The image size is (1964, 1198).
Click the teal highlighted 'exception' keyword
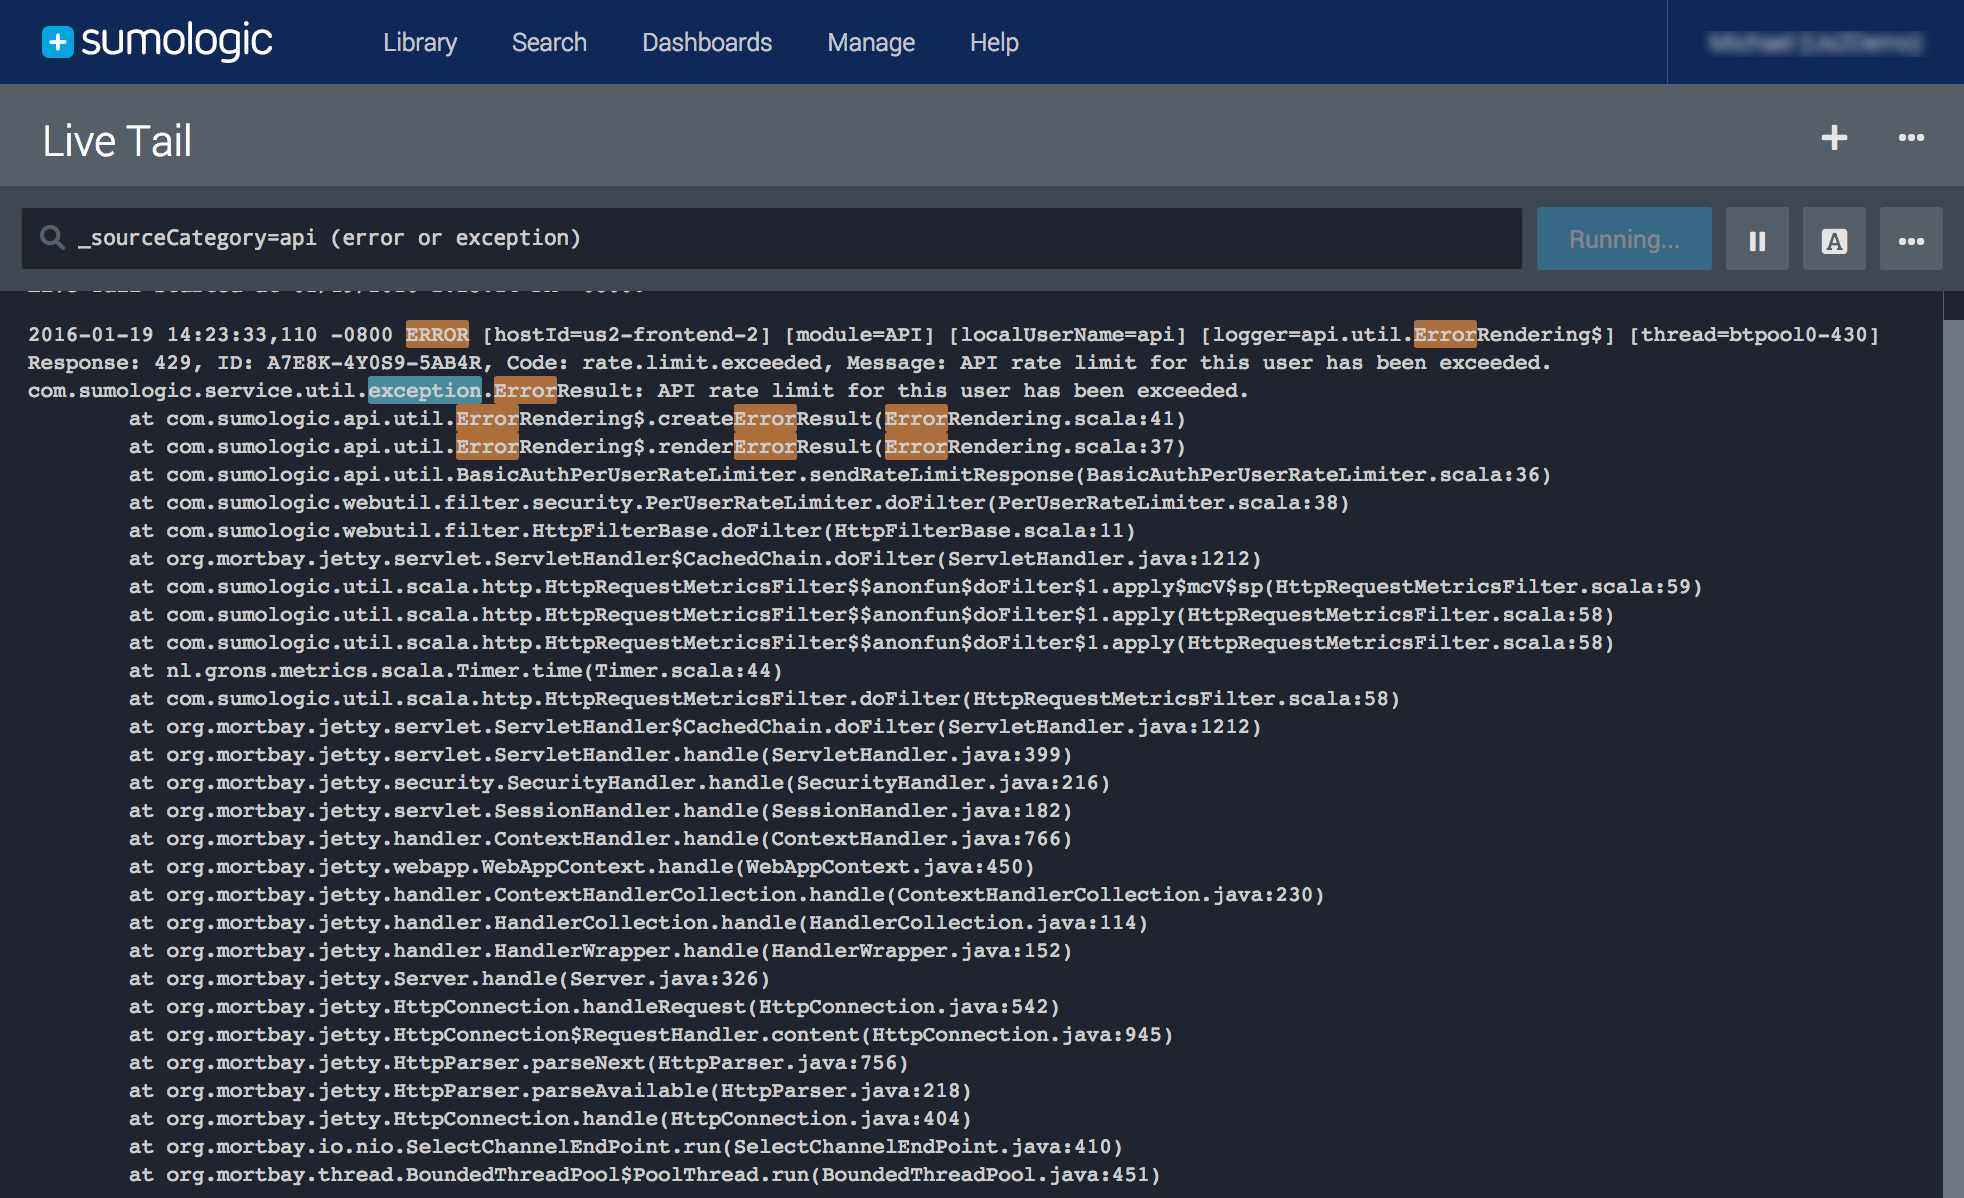click(424, 391)
